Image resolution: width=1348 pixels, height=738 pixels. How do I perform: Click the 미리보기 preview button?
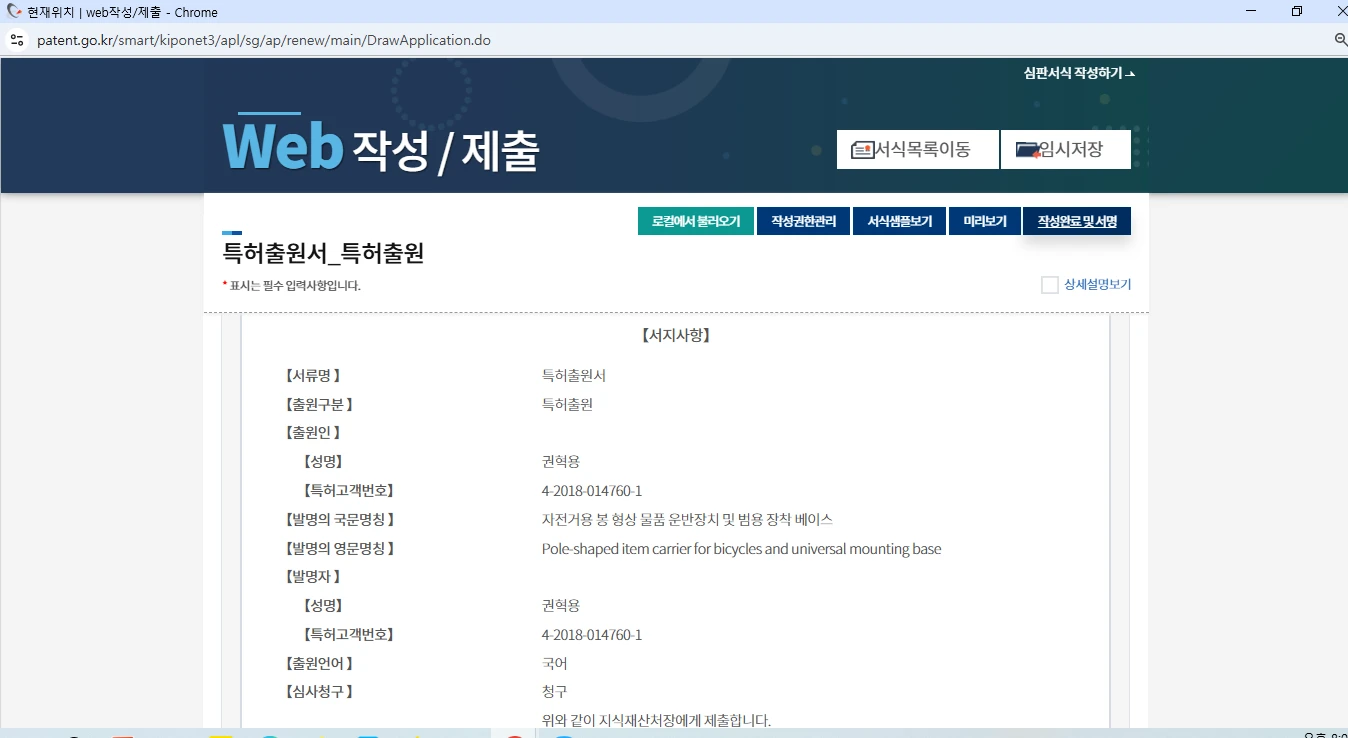(x=984, y=221)
